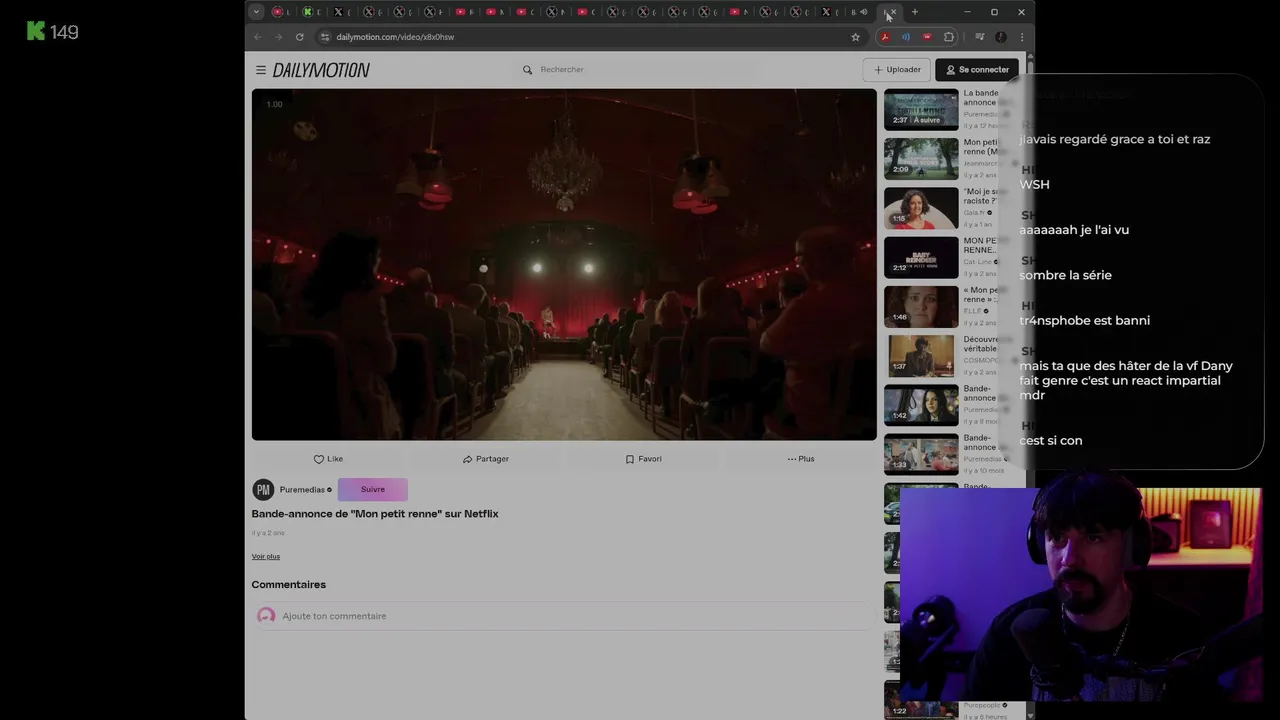The image size is (1280, 720).
Task: Like the video with heart icon
Action: (328, 459)
